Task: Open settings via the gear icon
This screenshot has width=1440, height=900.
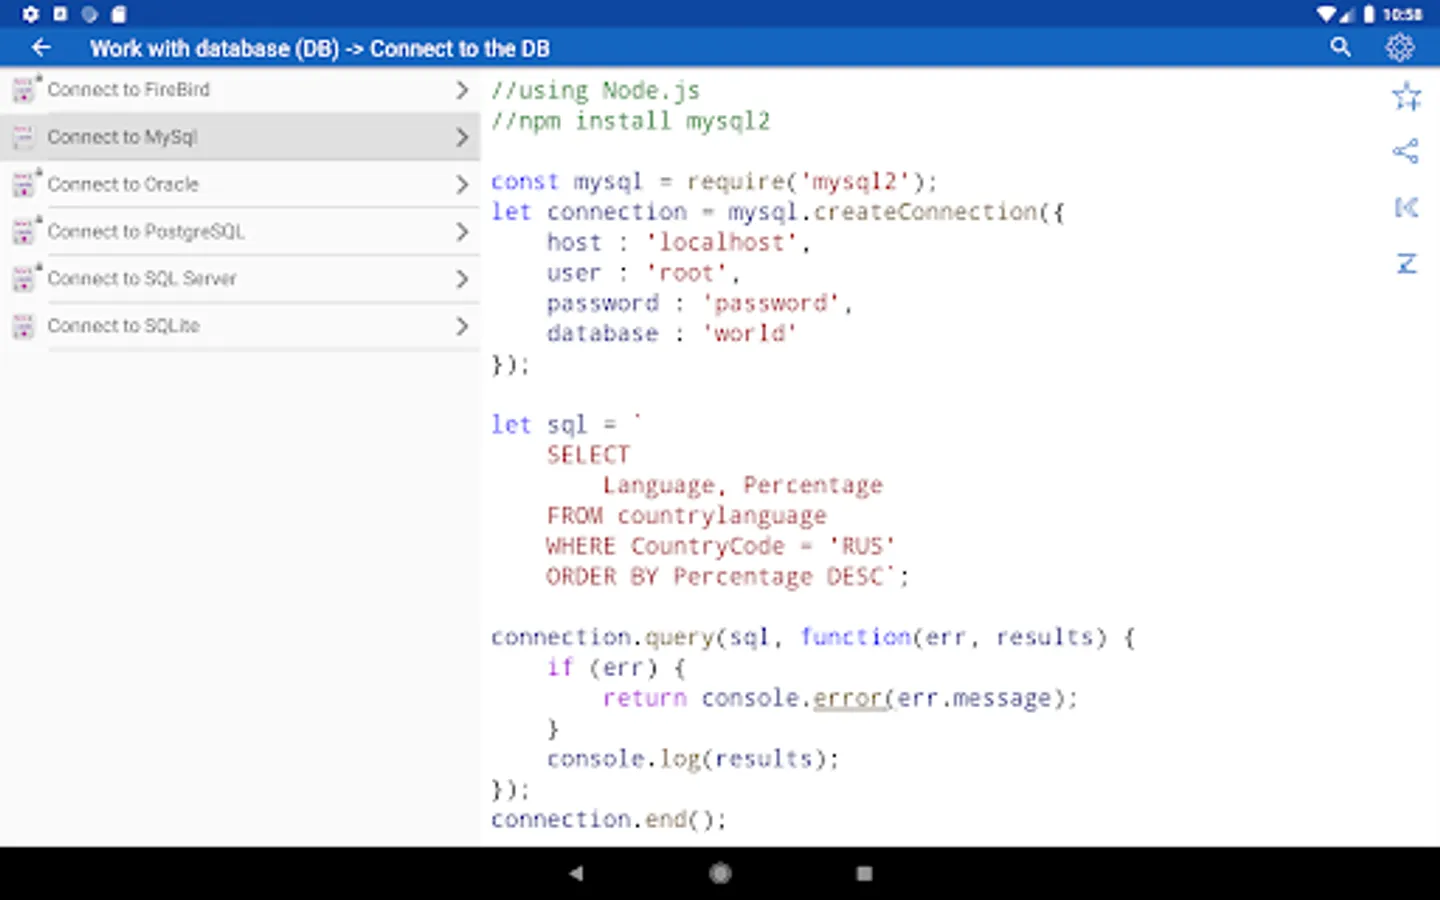Action: tap(1399, 47)
